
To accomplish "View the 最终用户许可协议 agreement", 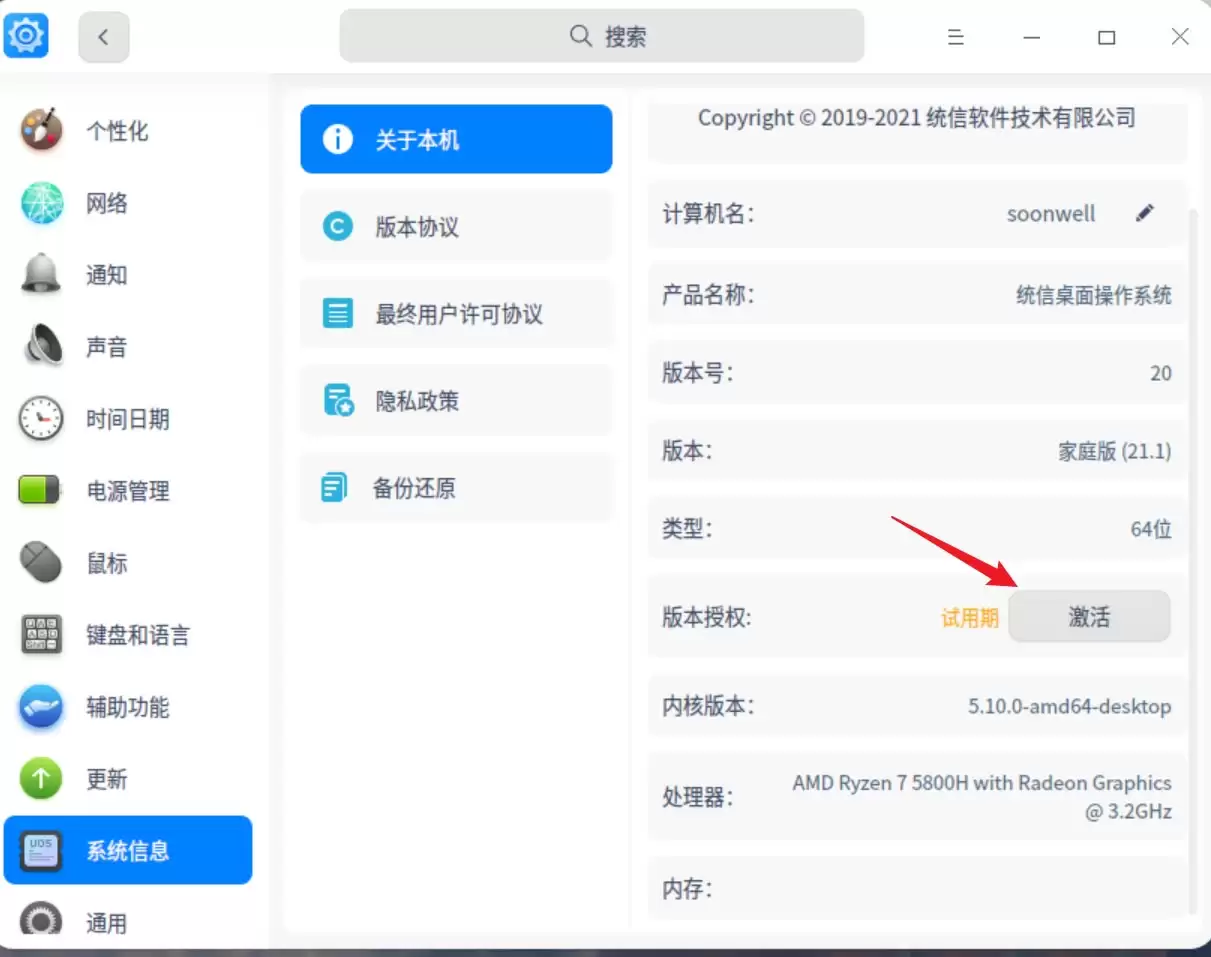I will (x=456, y=313).
